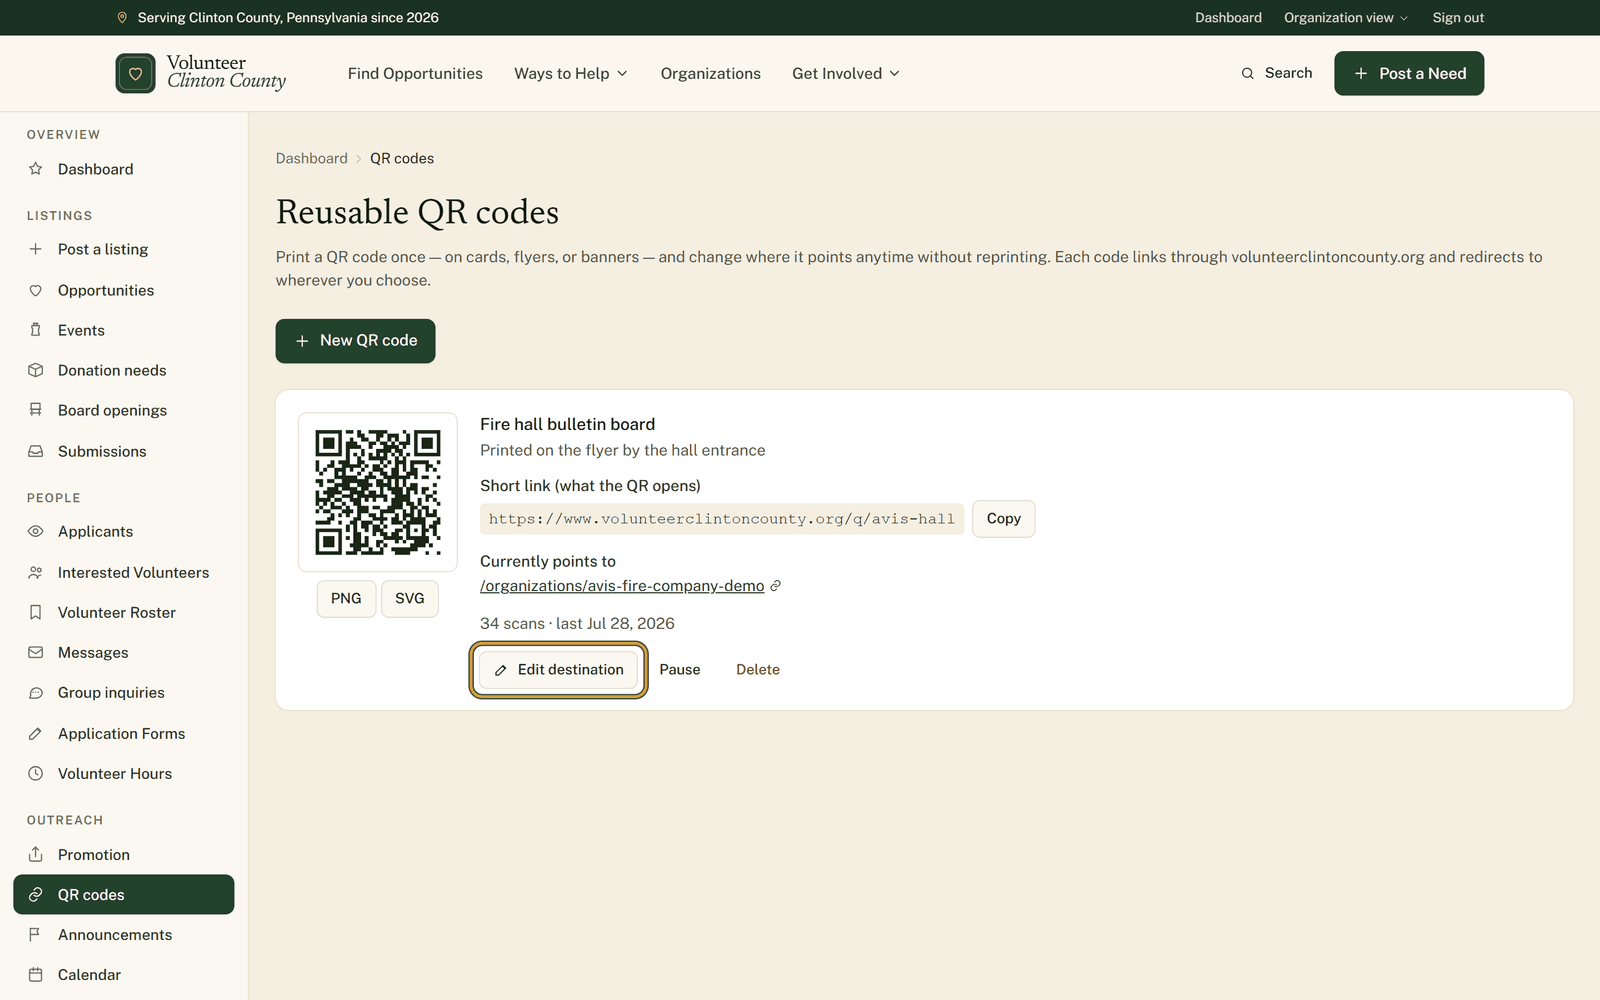Click the magnifier search icon in header
1600x1000 pixels.
pyautogui.click(x=1247, y=73)
